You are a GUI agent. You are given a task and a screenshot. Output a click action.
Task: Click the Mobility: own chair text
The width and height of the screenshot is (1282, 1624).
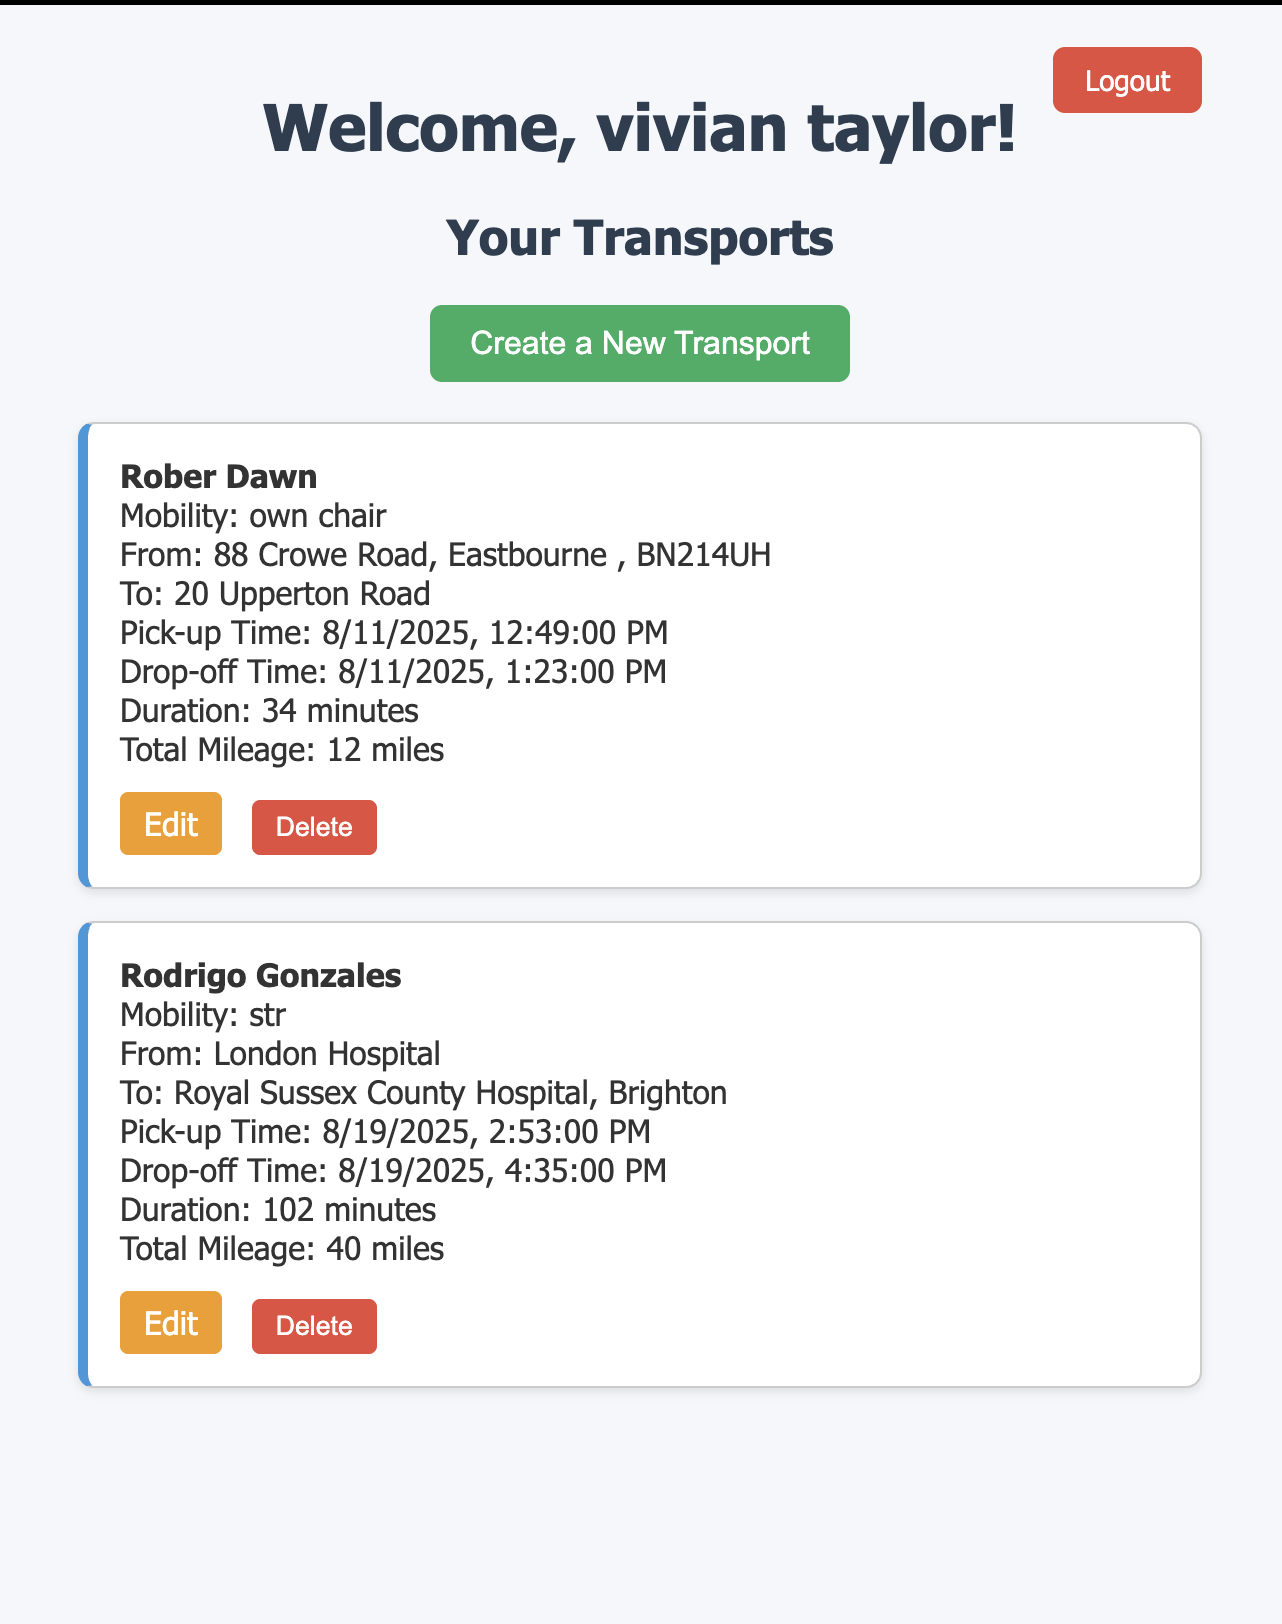(253, 516)
